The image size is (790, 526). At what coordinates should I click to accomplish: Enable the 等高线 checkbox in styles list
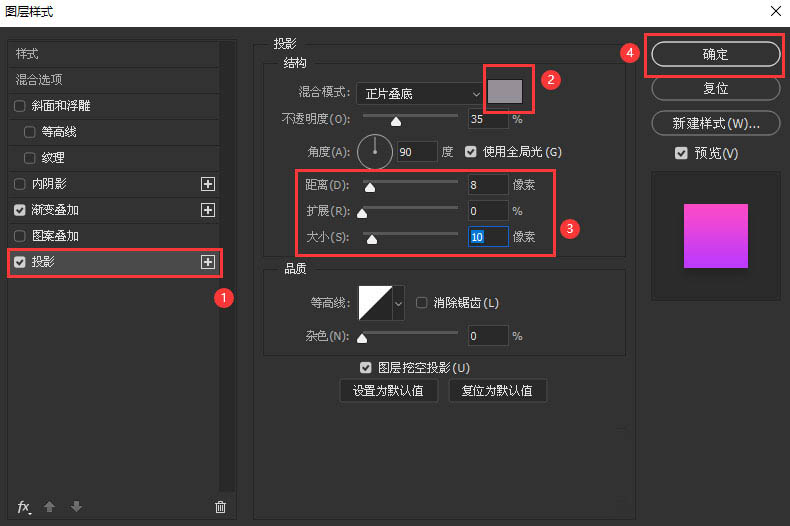(x=30, y=132)
